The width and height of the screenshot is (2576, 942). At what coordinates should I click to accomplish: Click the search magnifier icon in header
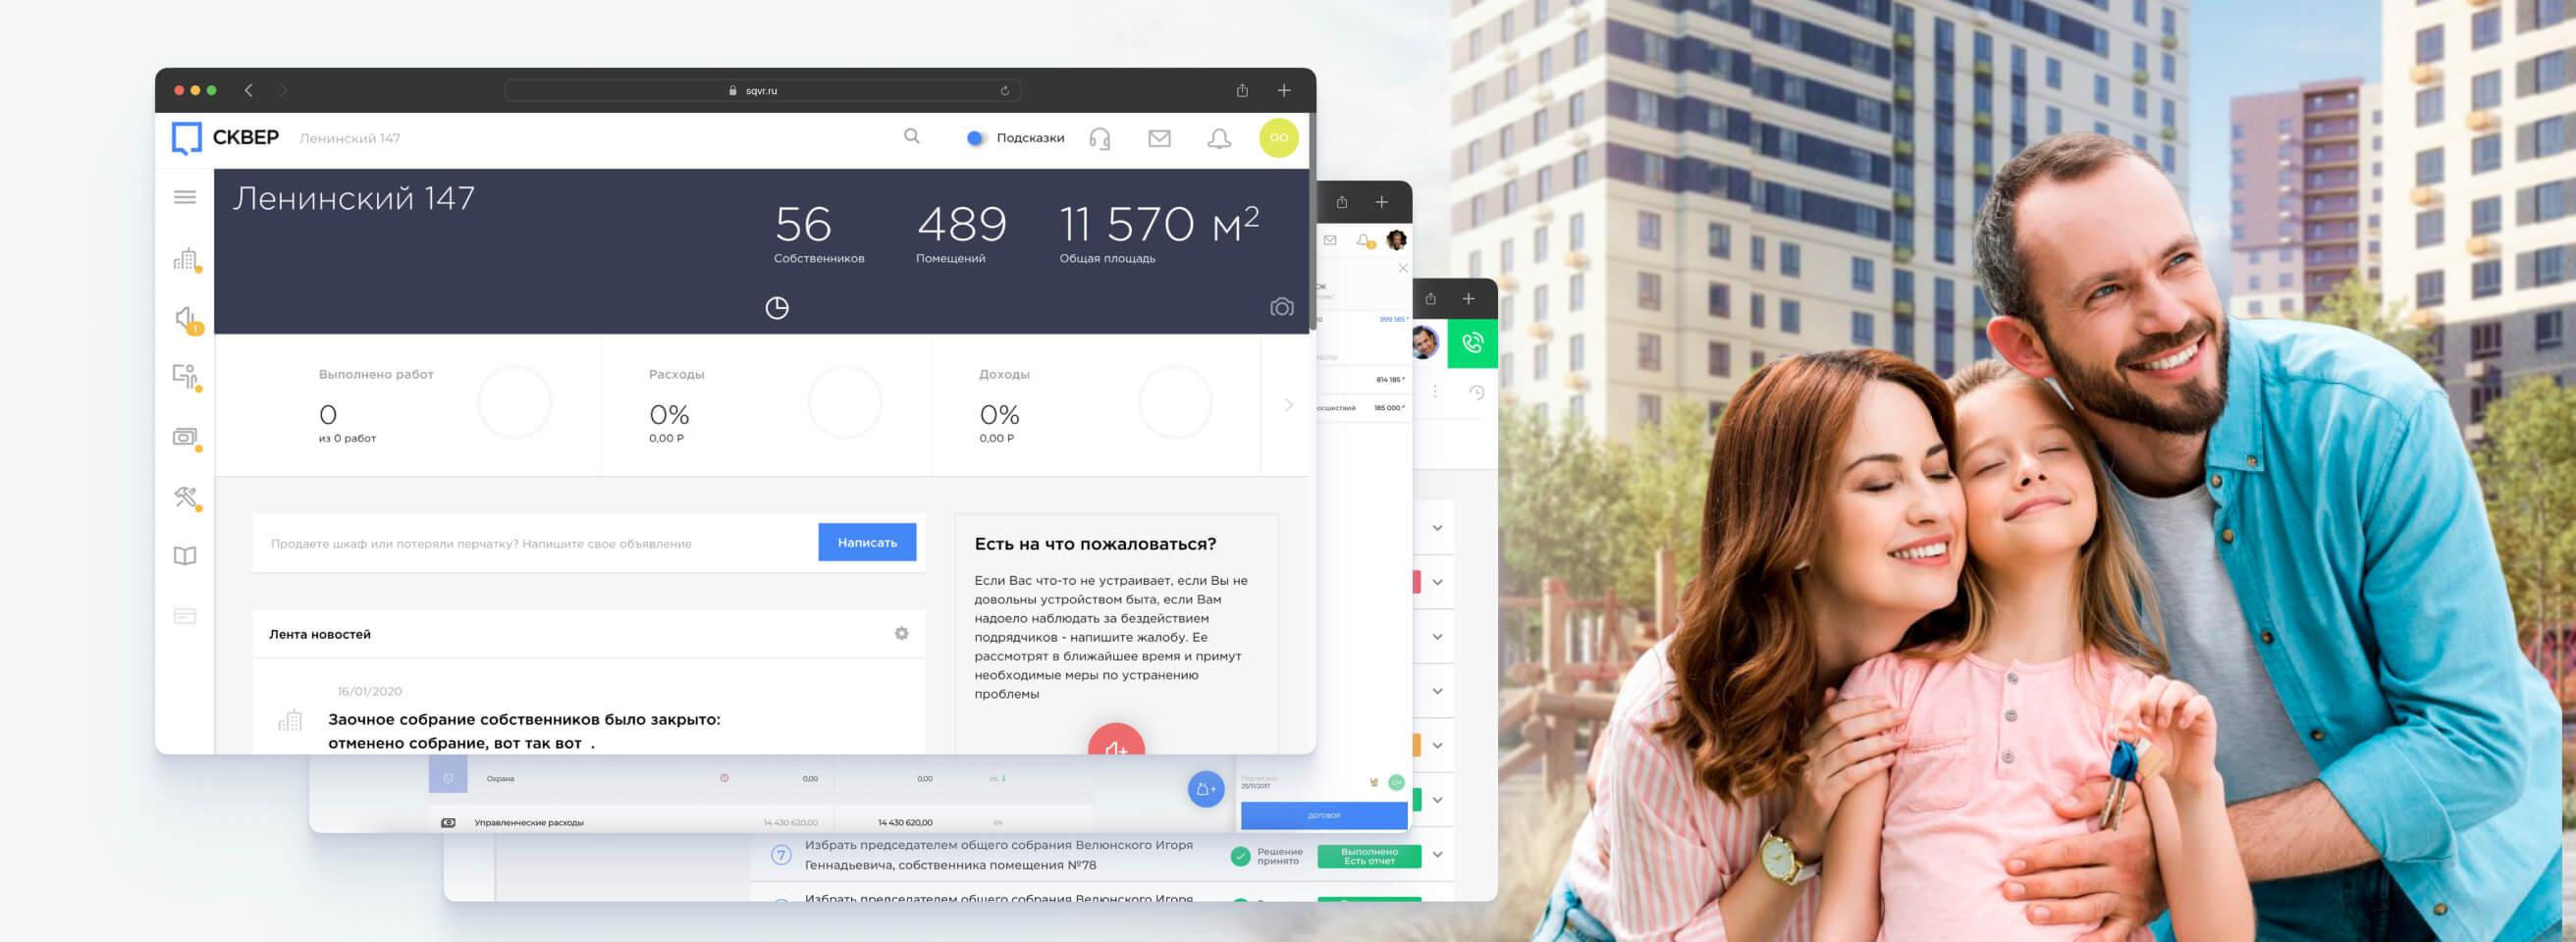point(911,136)
